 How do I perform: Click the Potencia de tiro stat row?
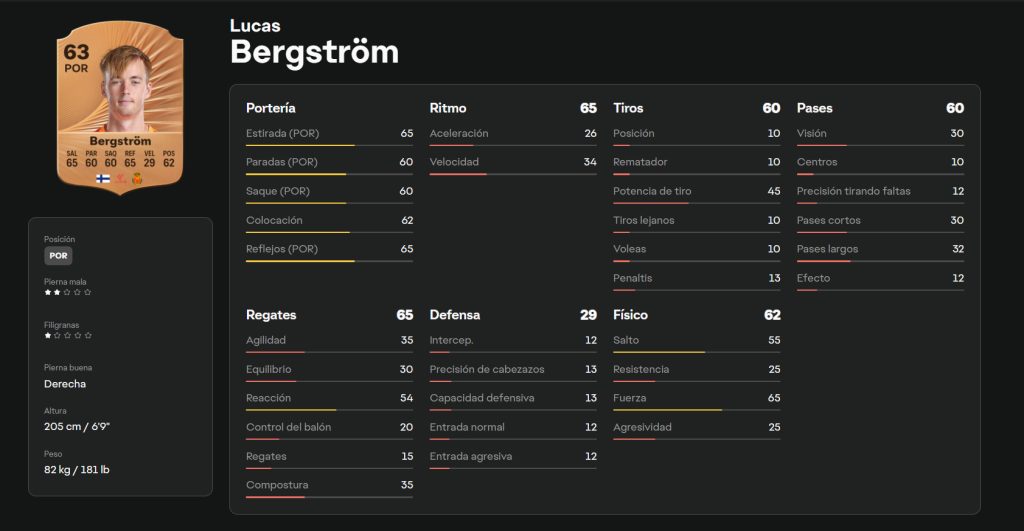coord(696,191)
